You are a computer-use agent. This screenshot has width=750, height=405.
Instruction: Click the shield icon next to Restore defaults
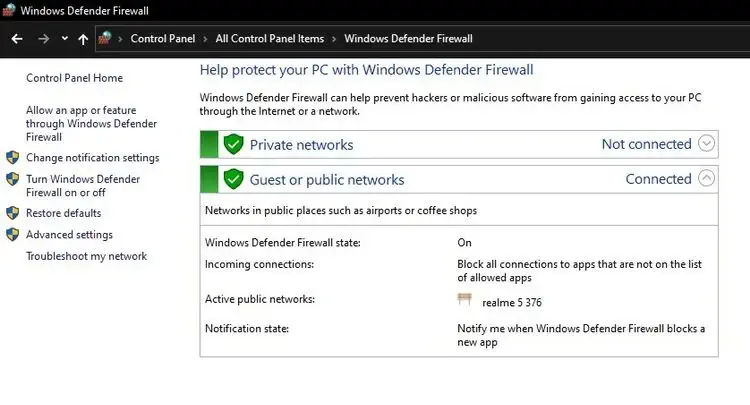(x=13, y=213)
